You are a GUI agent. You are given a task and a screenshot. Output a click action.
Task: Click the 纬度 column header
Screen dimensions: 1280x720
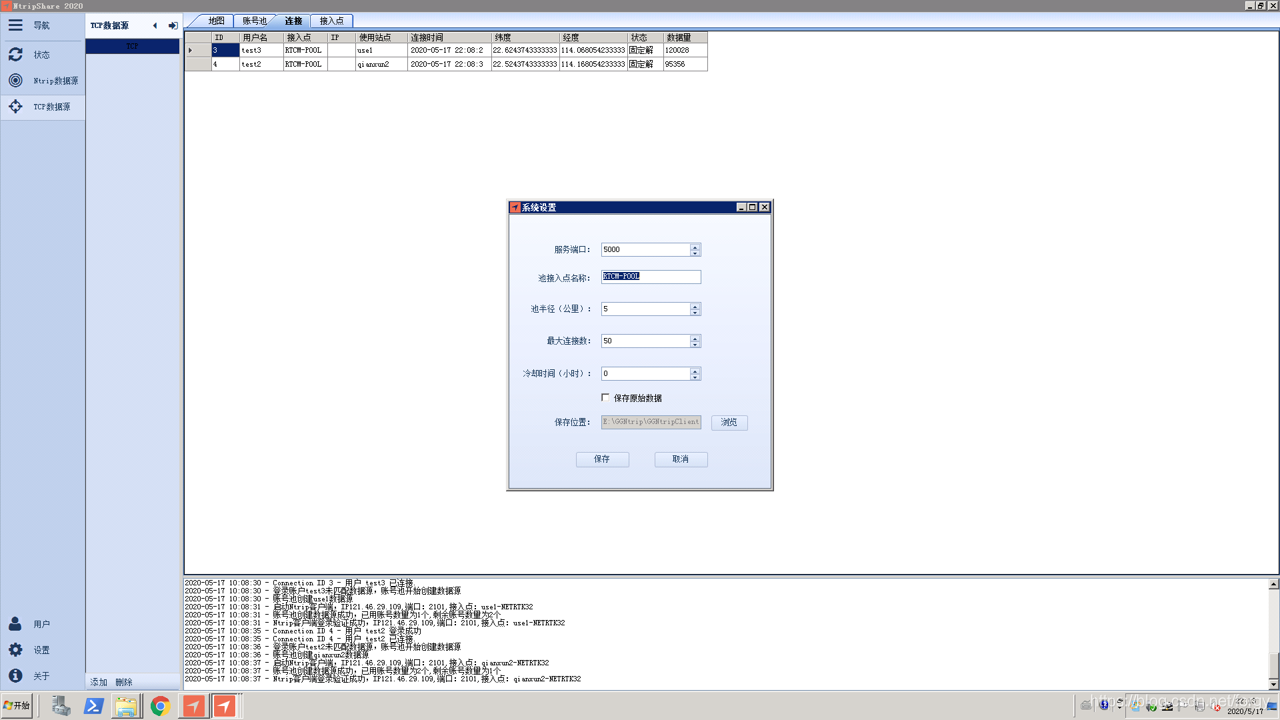click(524, 37)
